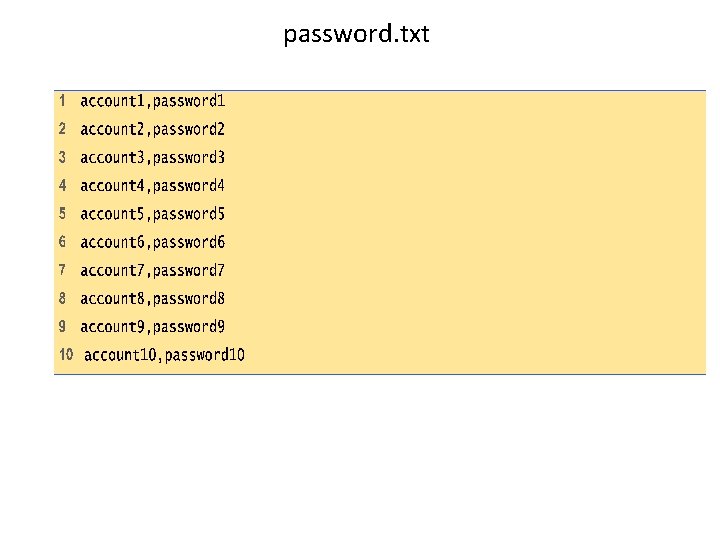The image size is (720, 540).
Task: Click line number 10 in the gutter
Action: coord(66,354)
